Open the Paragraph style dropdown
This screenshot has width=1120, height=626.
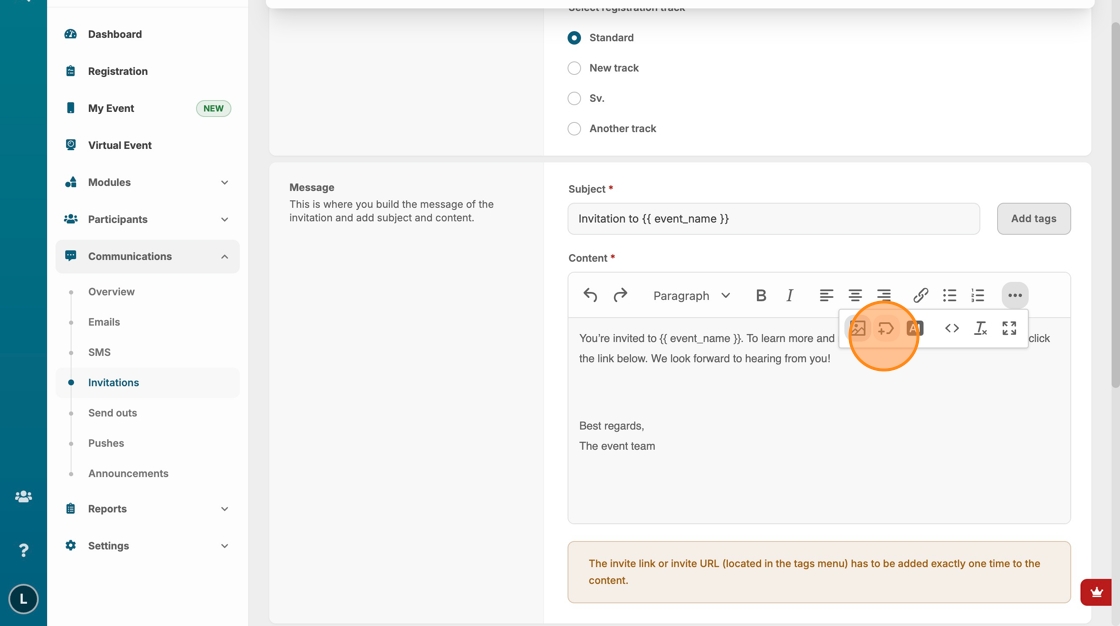coord(691,296)
